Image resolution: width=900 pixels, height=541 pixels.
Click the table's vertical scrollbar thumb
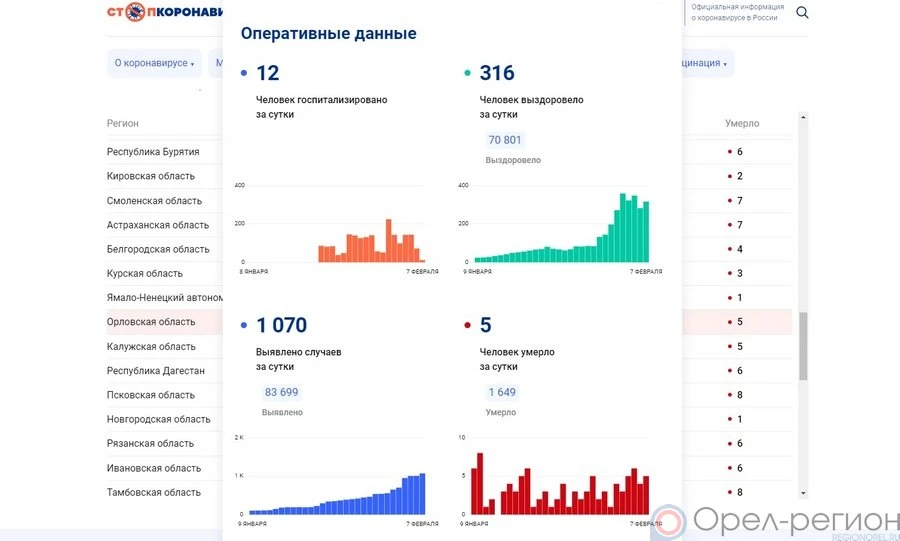(803, 346)
